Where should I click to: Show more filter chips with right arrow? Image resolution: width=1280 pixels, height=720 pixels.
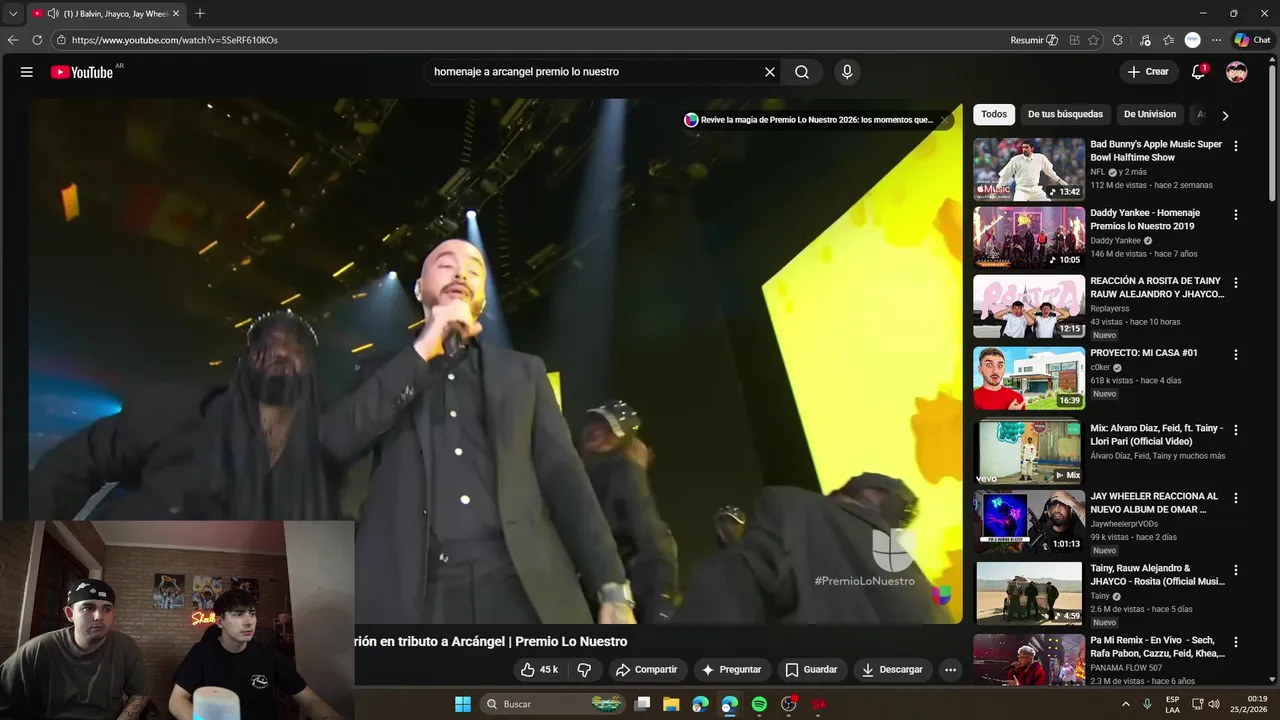(x=1225, y=115)
